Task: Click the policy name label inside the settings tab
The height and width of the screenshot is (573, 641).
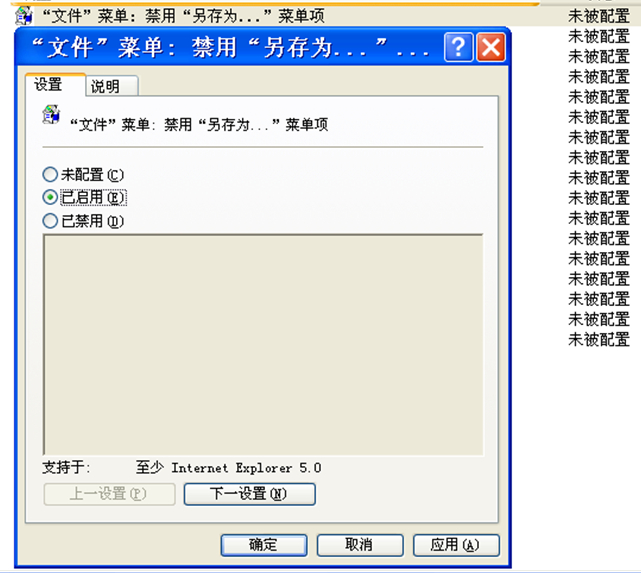Action: point(199,125)
